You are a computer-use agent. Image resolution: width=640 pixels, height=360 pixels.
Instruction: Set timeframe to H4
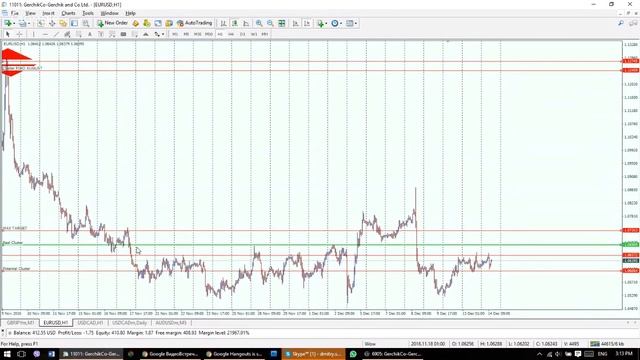pos(231,34)
